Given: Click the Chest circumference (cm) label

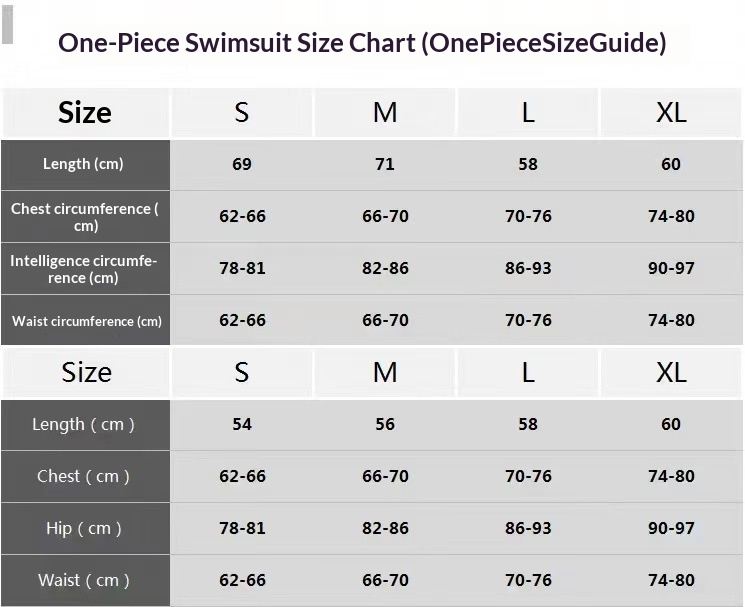Looking at the screenshot, I should pyautogui.click(x=85, y=216).
